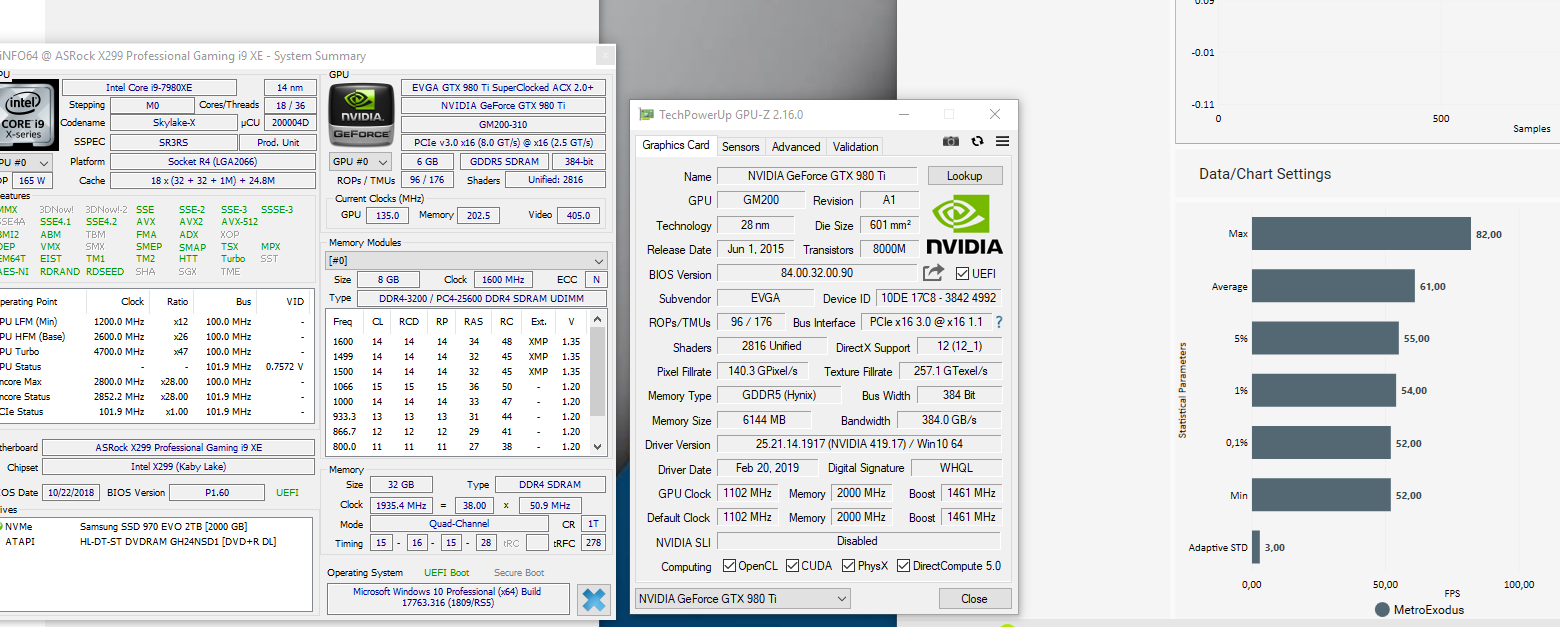
Task: Click the HL-DT-ST DVDRAM GH24NSD1 drive entry
Action: click(178, 541)
